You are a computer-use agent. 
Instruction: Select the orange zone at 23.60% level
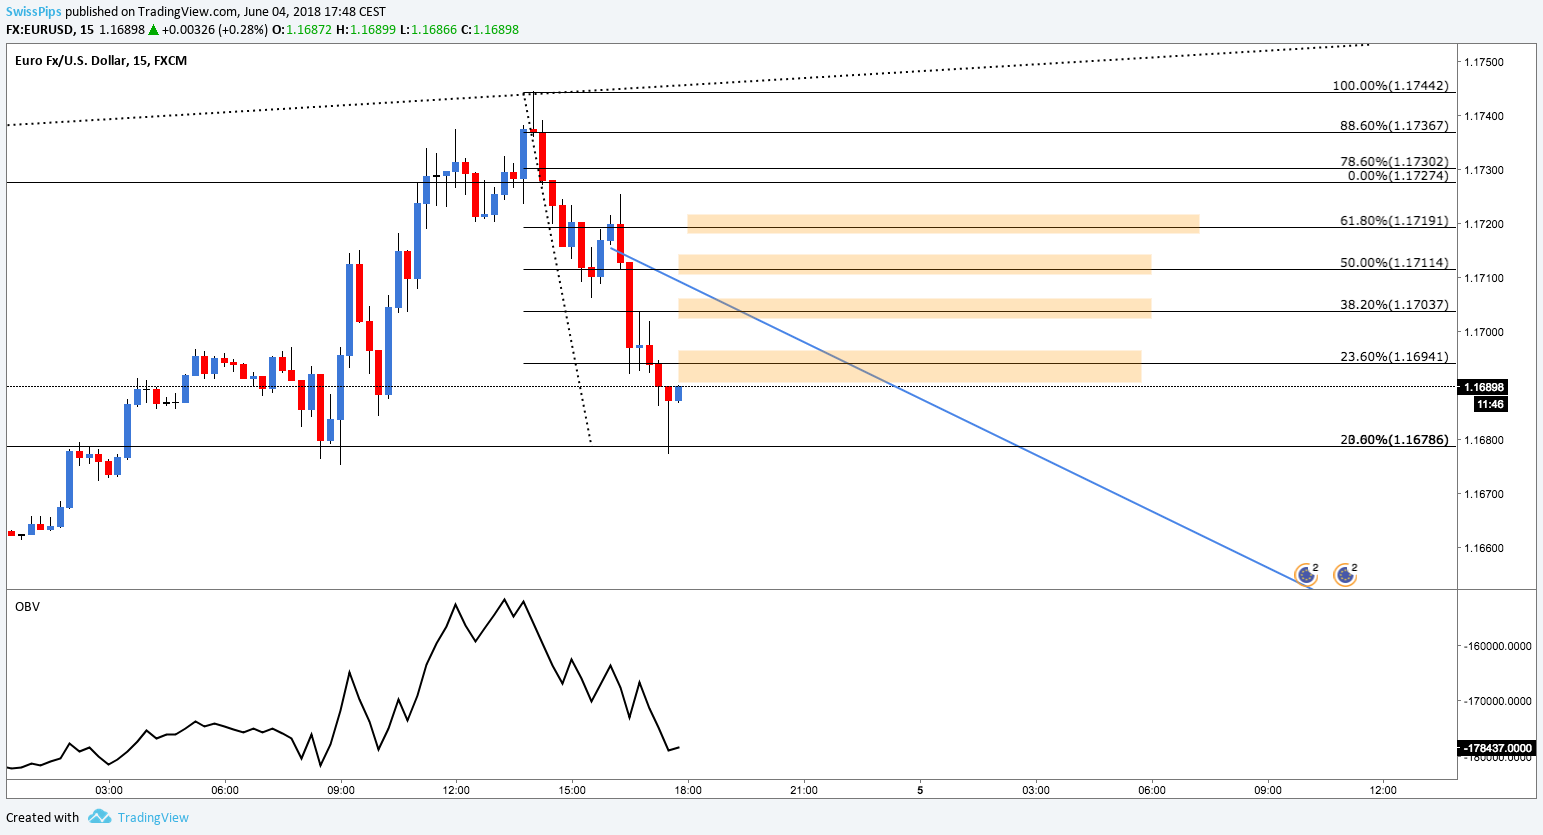910,366
